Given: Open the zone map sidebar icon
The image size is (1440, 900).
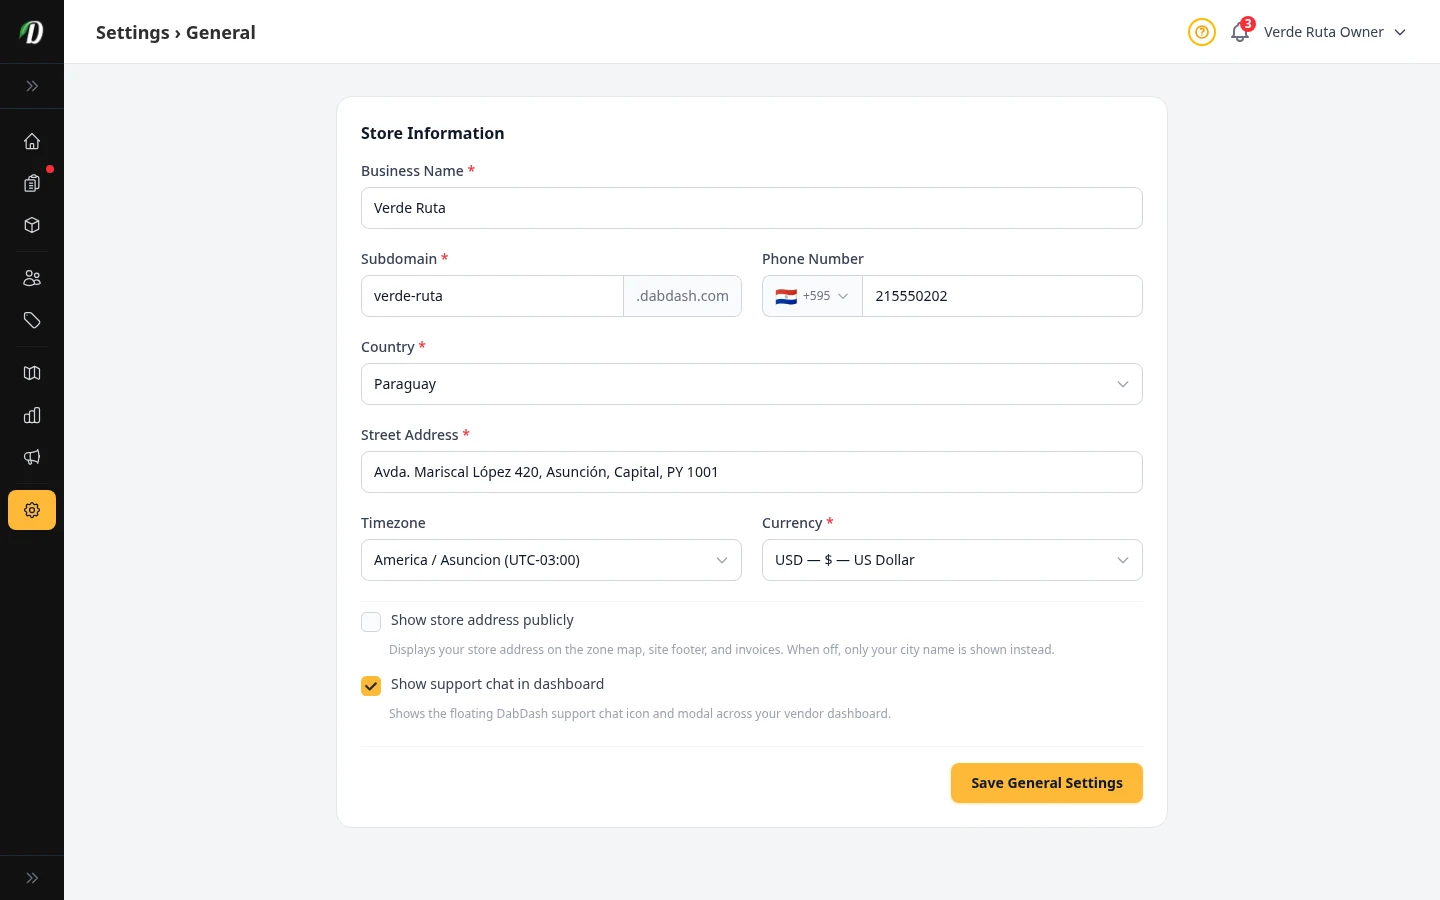Looking at the screenshot, I should [x=32, y=373].
